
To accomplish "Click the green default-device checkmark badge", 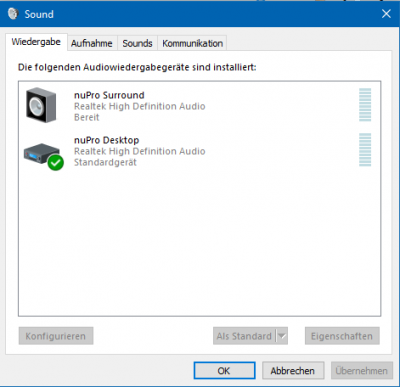I will point(56,163).
